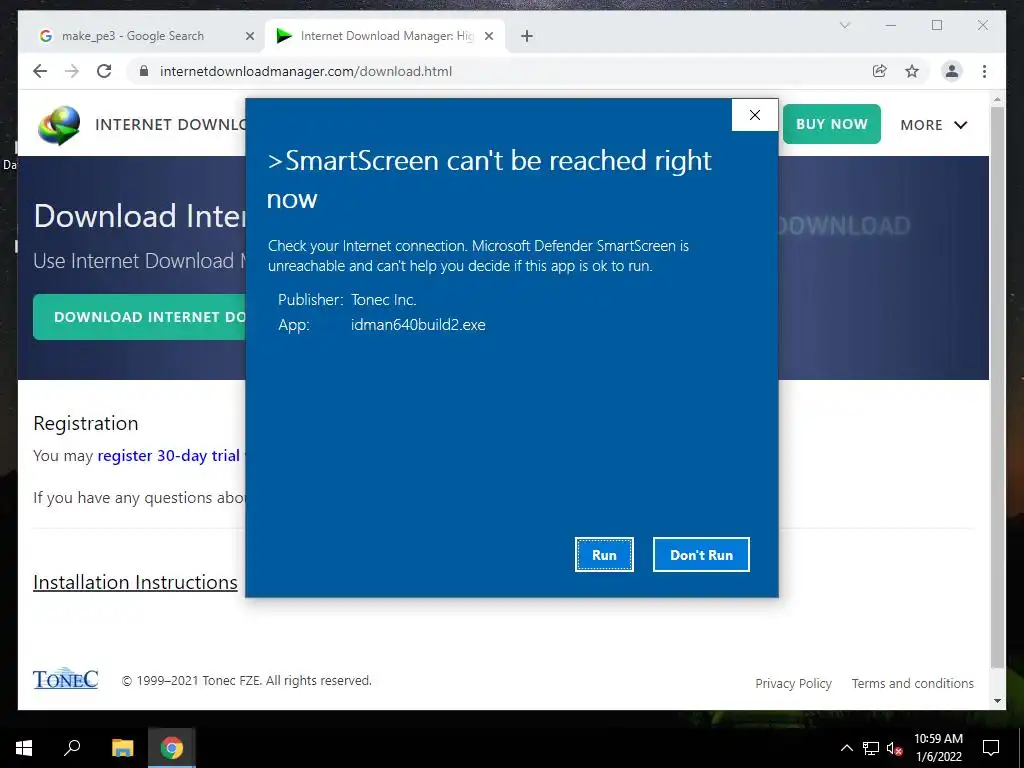Go forward in Chrome
The width and height of the screenshot is (1024, 768).
pyautogui.click(x=72, y=71)
